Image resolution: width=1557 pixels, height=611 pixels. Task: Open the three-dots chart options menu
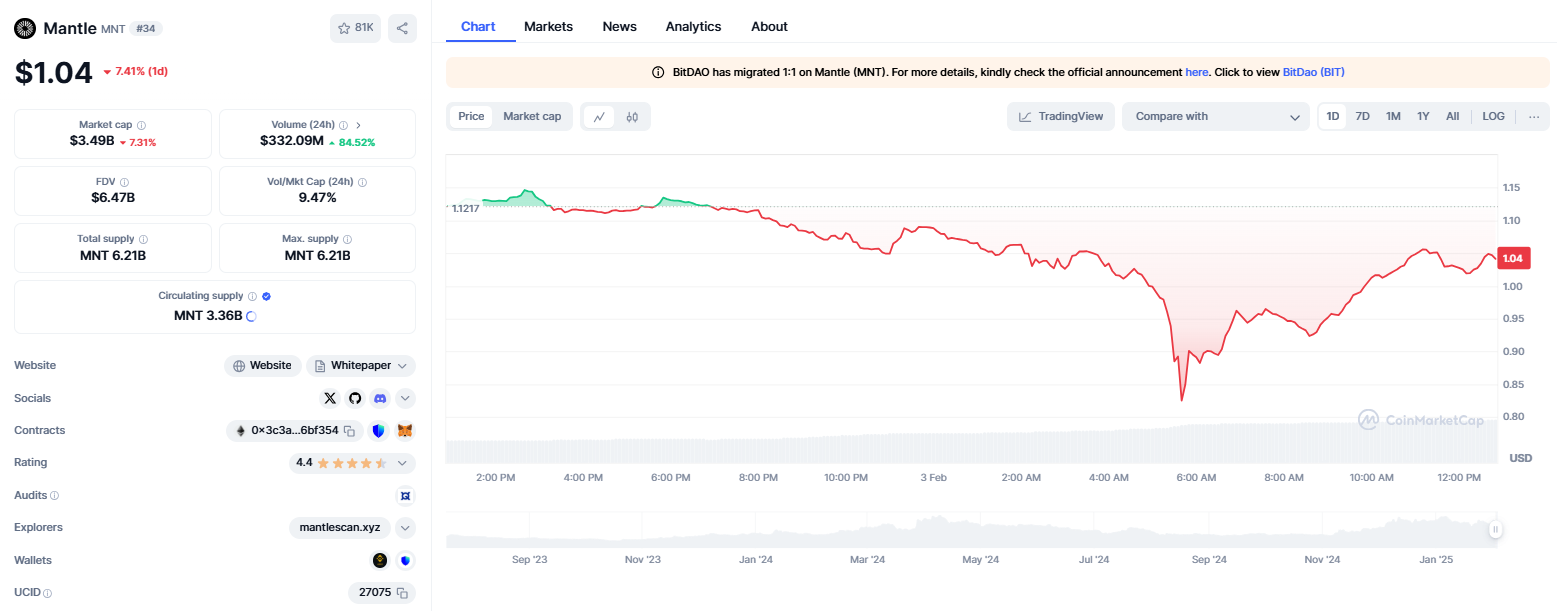point(1534,116)
